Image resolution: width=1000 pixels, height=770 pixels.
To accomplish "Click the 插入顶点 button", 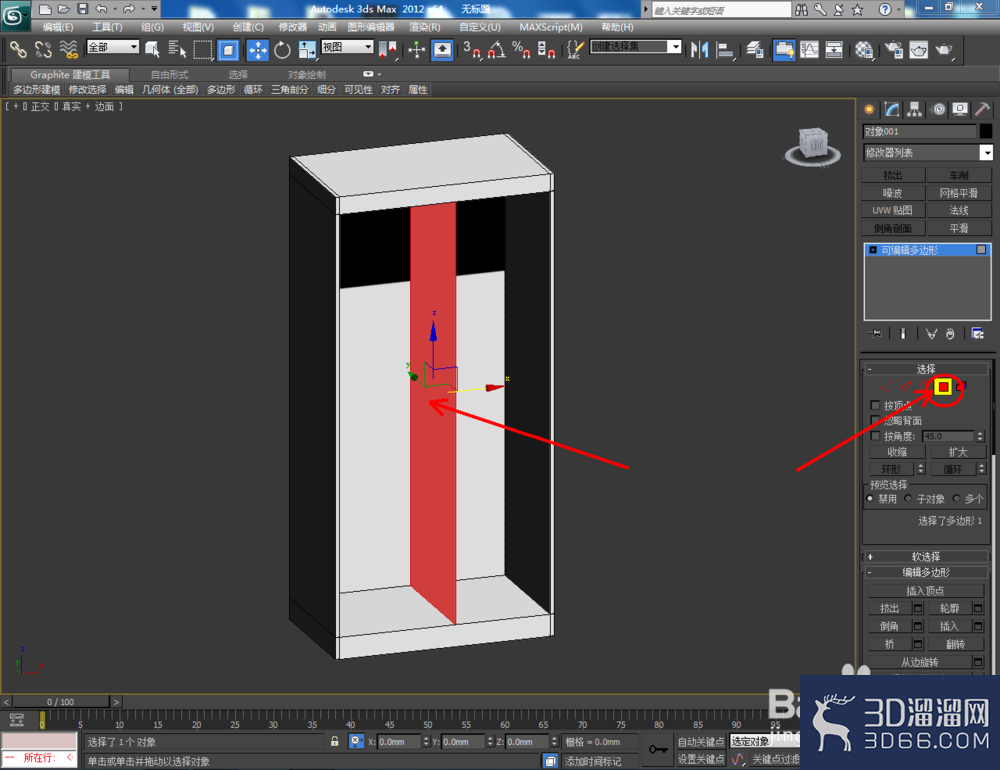I will click(x=925, y=591).
